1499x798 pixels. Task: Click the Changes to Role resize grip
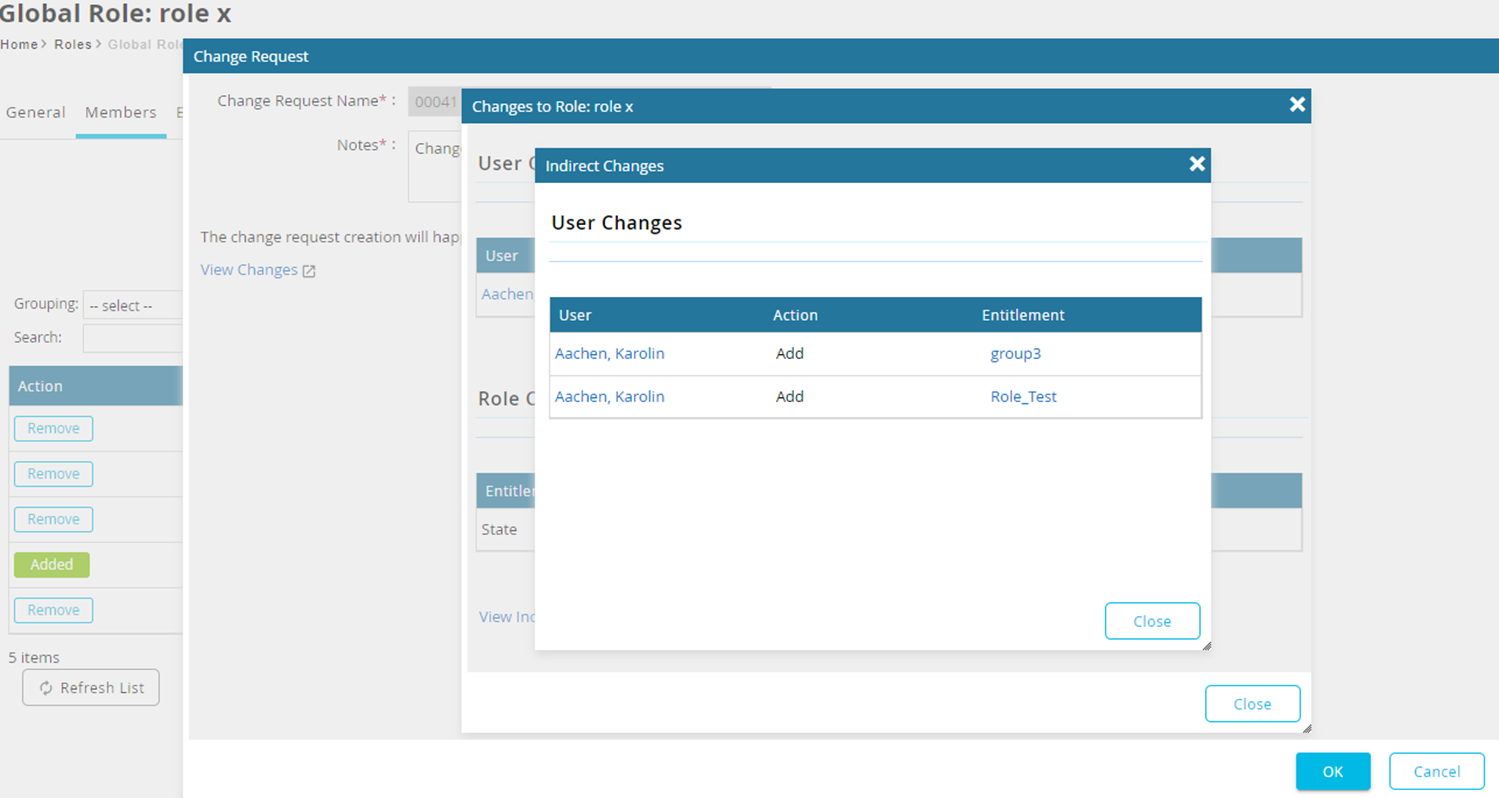(x=1304, y=728)
